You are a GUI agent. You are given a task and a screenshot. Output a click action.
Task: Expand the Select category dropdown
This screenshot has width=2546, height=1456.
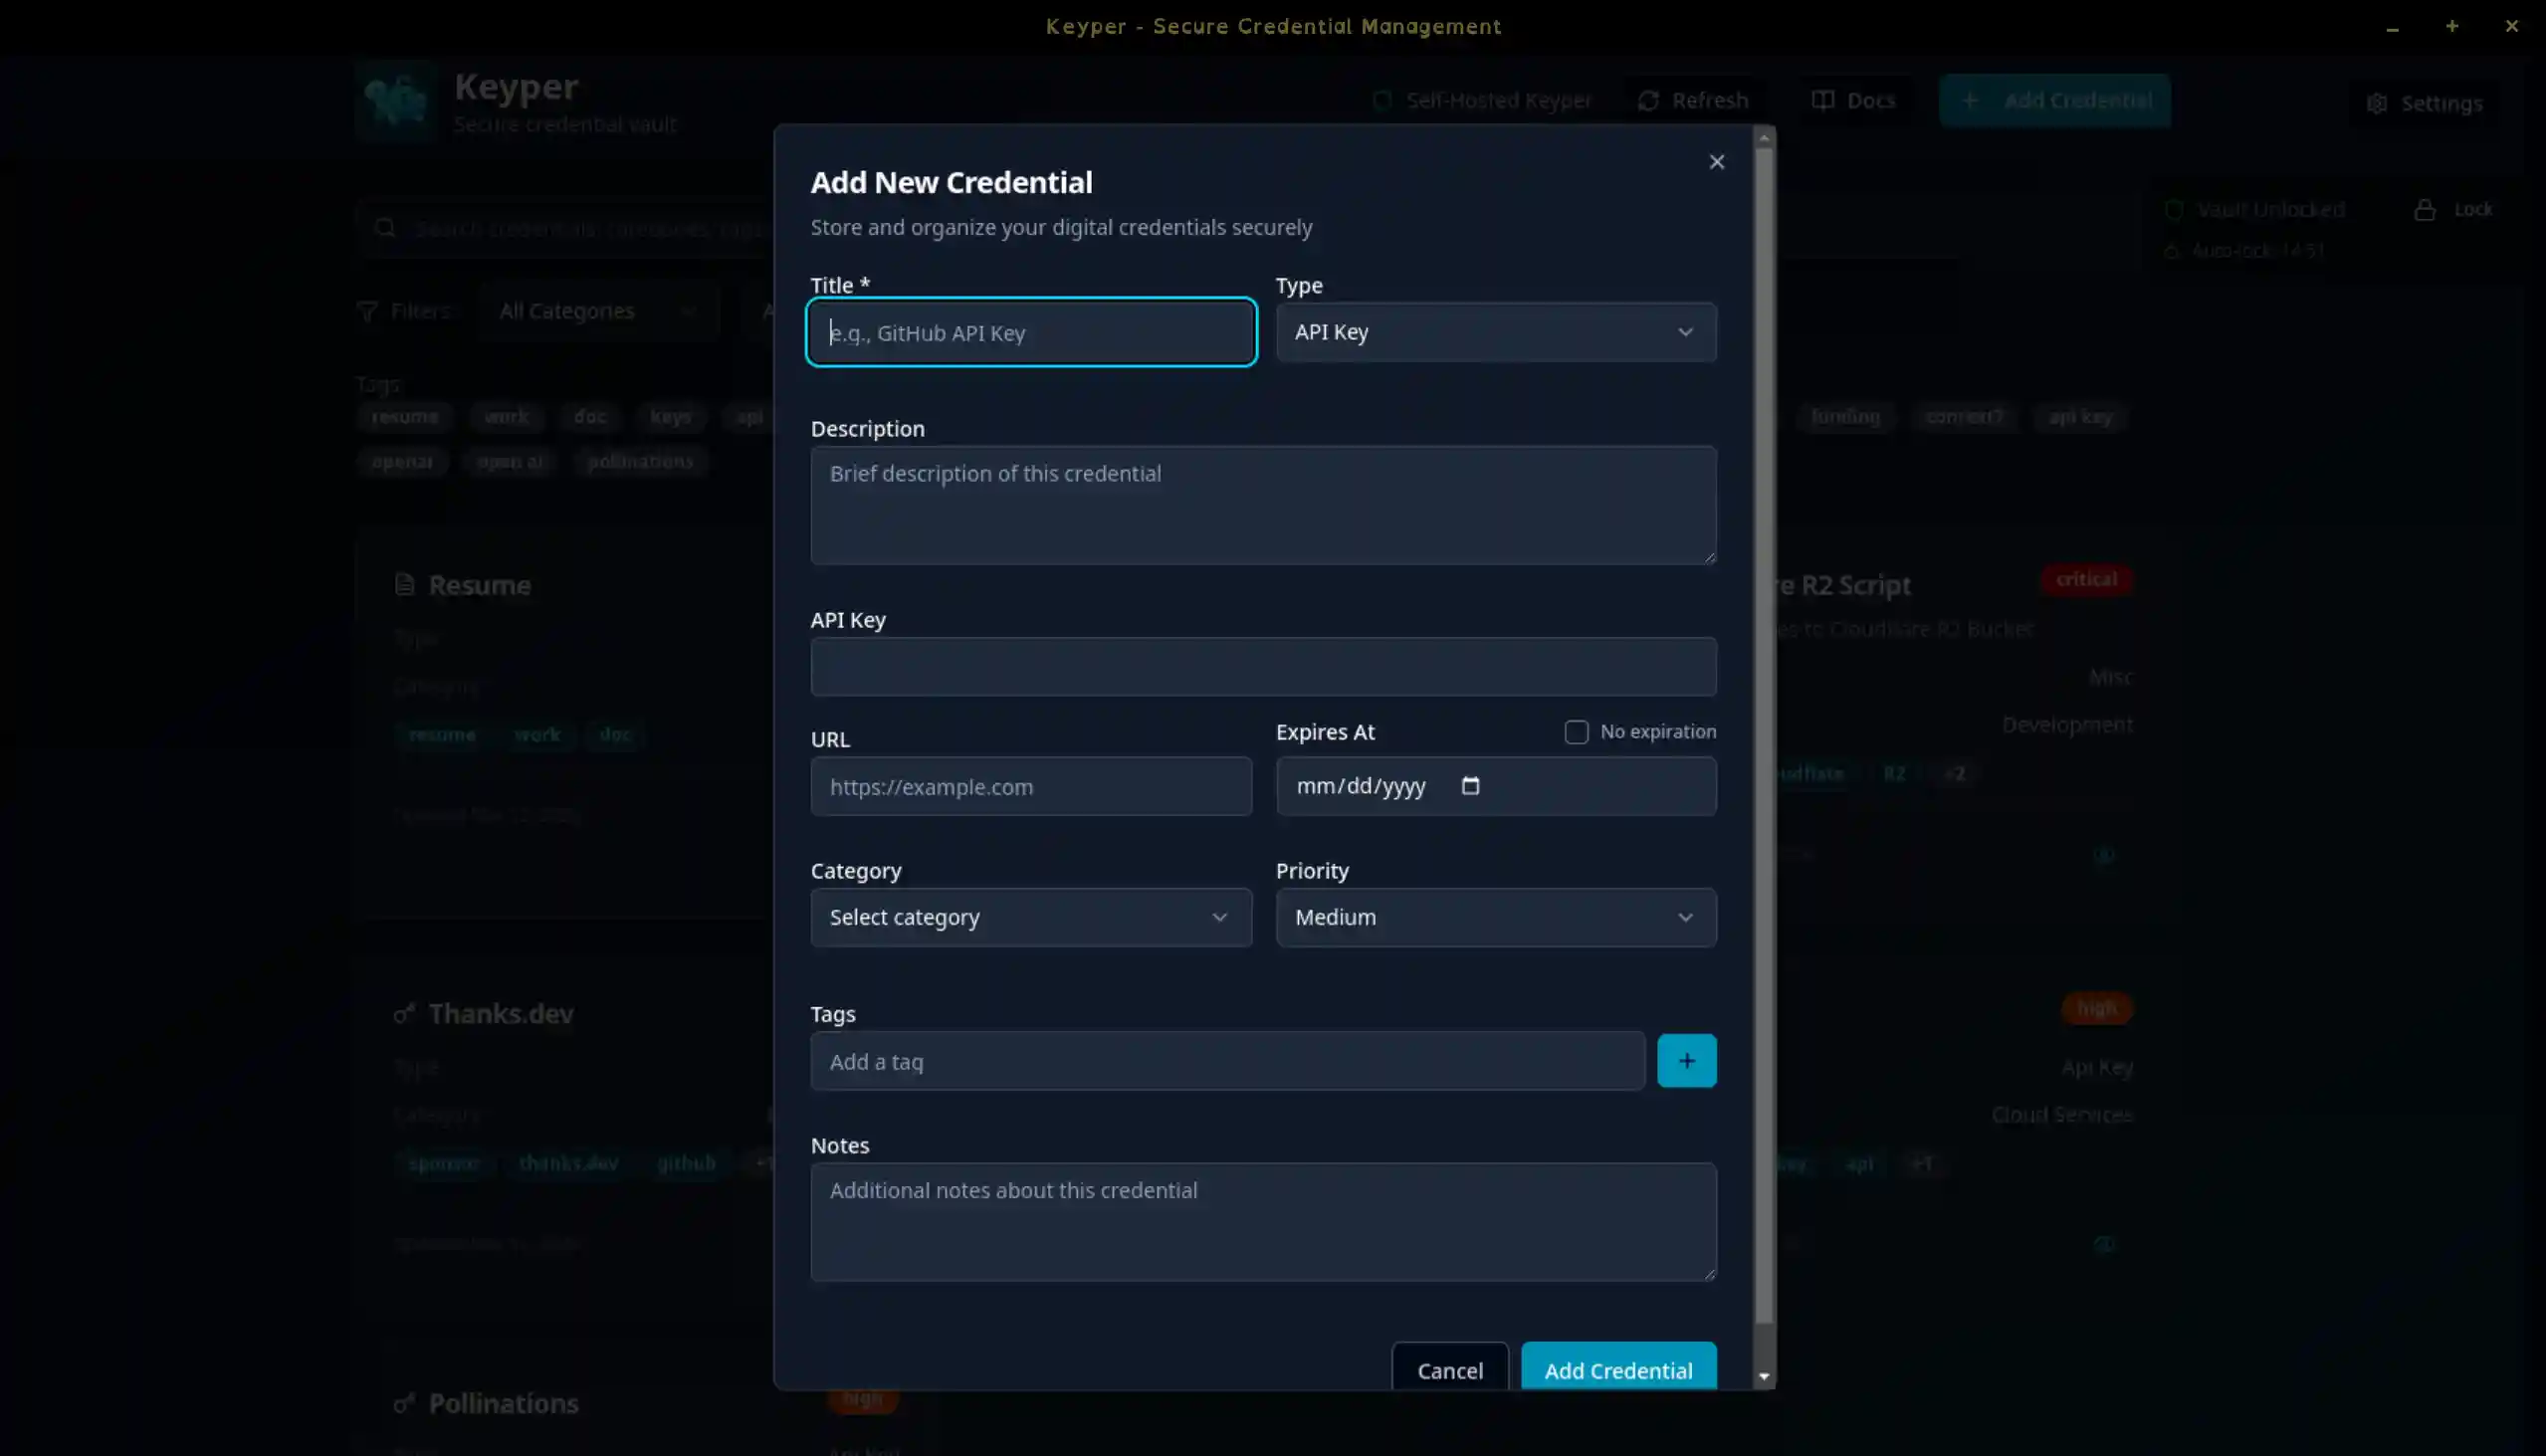(1030, 917)
